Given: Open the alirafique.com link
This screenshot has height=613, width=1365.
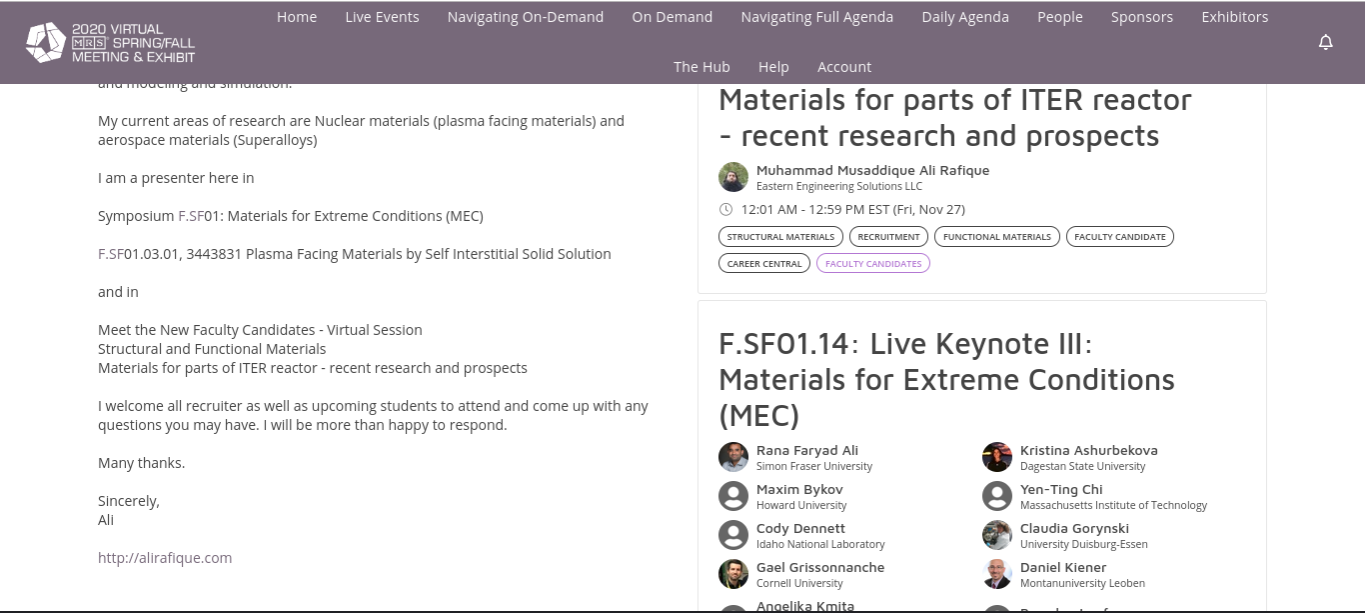Looking at the screenshot, I should pyautogui.click(x=165, y=558).
